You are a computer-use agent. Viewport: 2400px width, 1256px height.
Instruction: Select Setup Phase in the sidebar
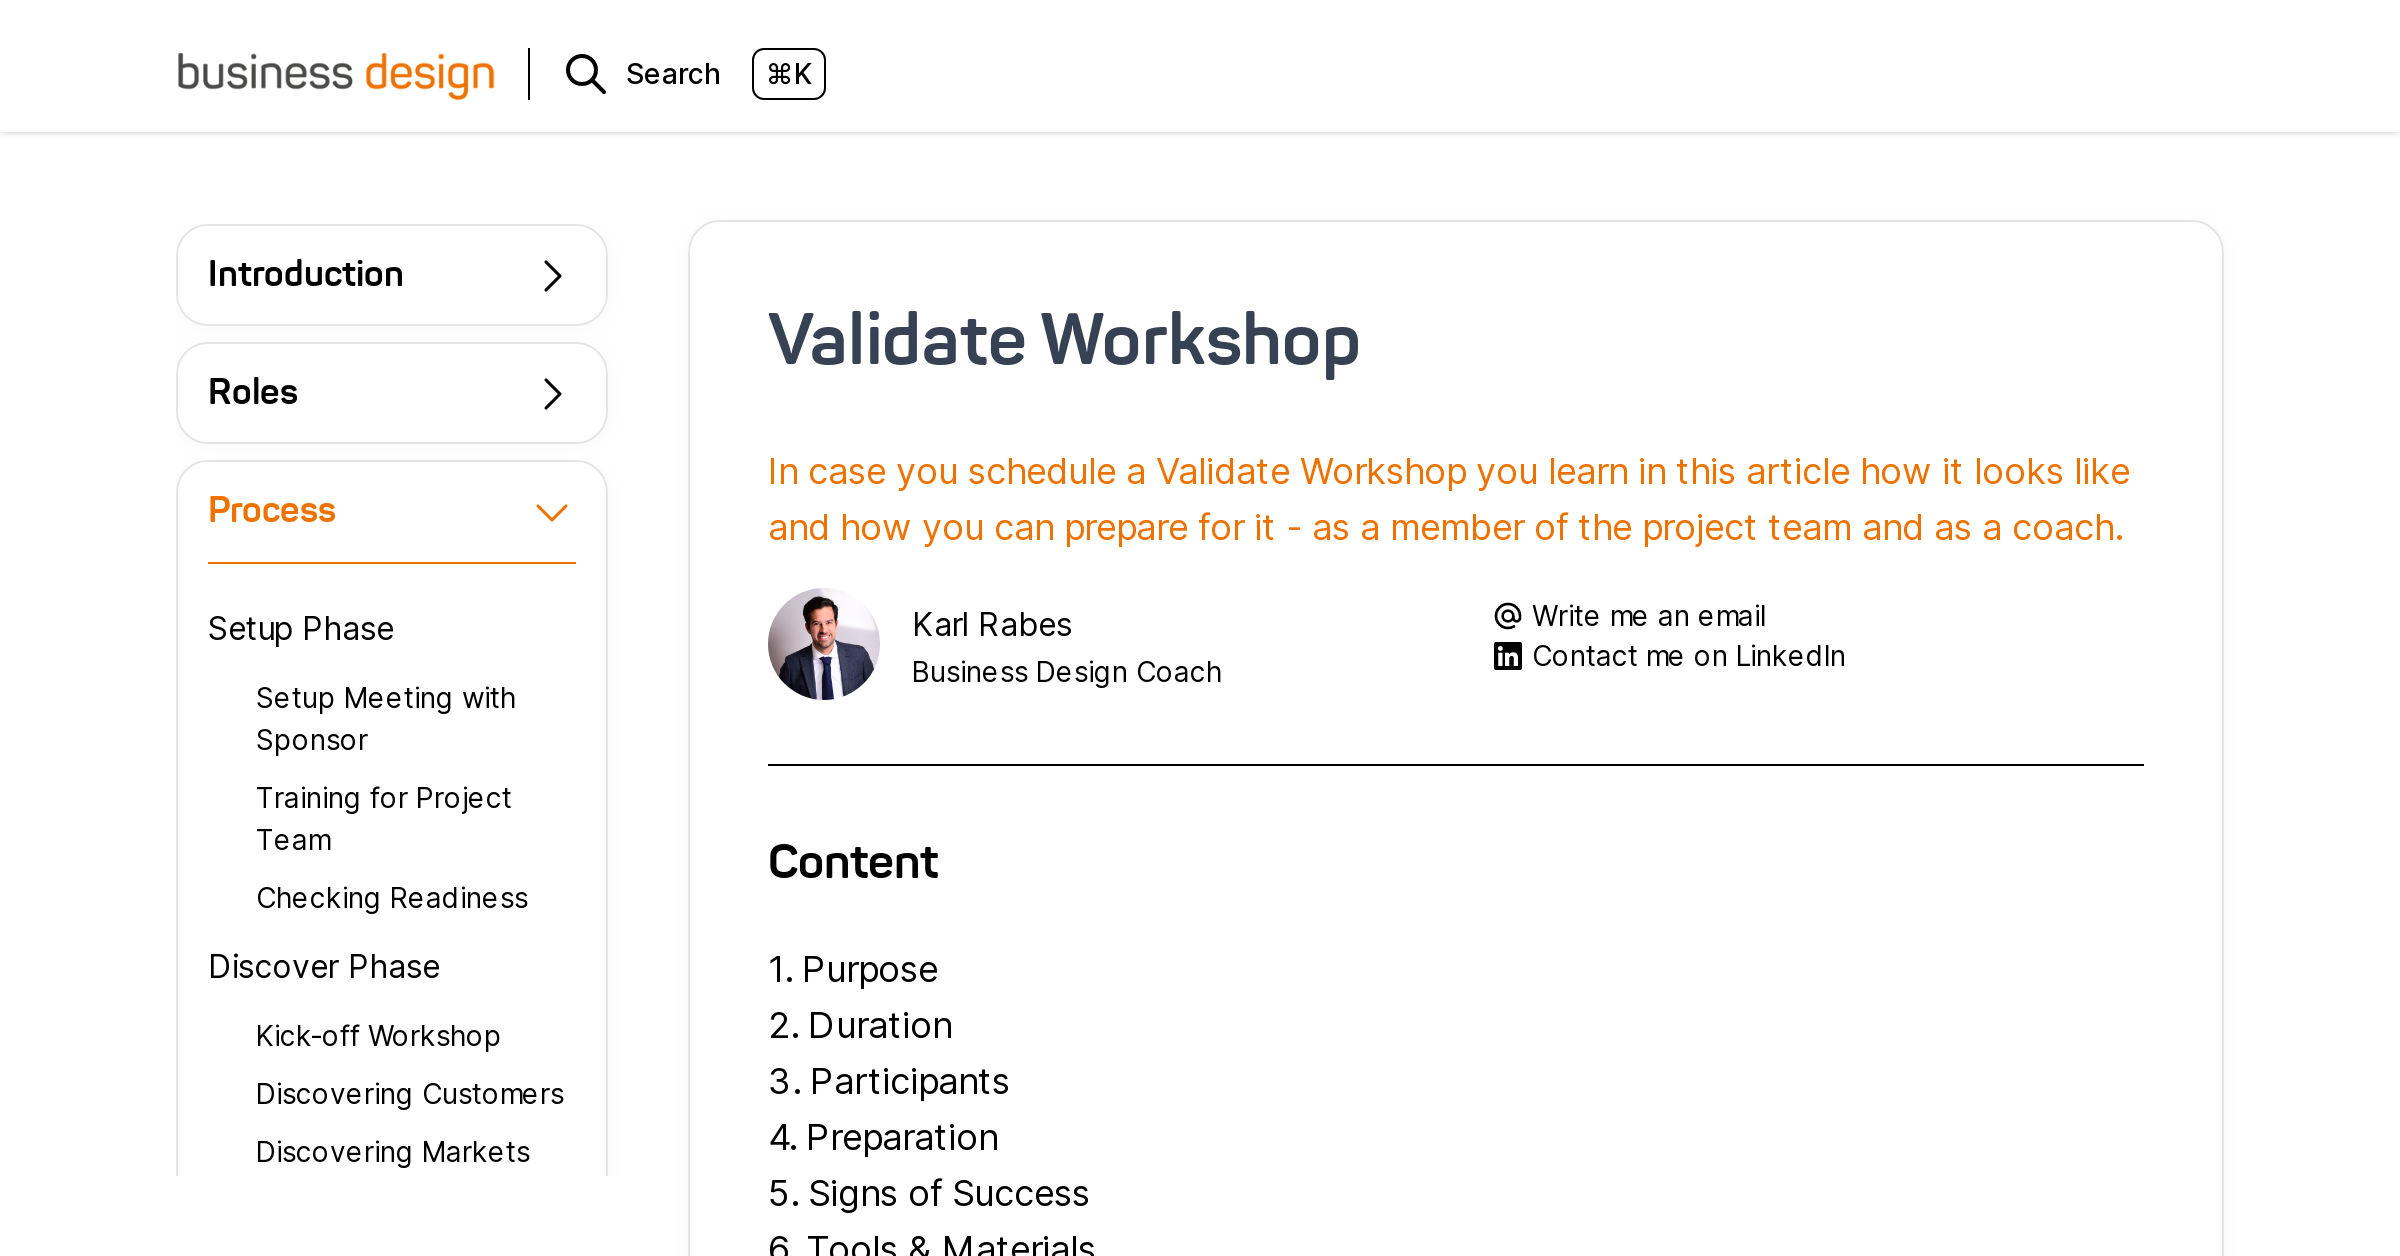(x=301, y=628)
